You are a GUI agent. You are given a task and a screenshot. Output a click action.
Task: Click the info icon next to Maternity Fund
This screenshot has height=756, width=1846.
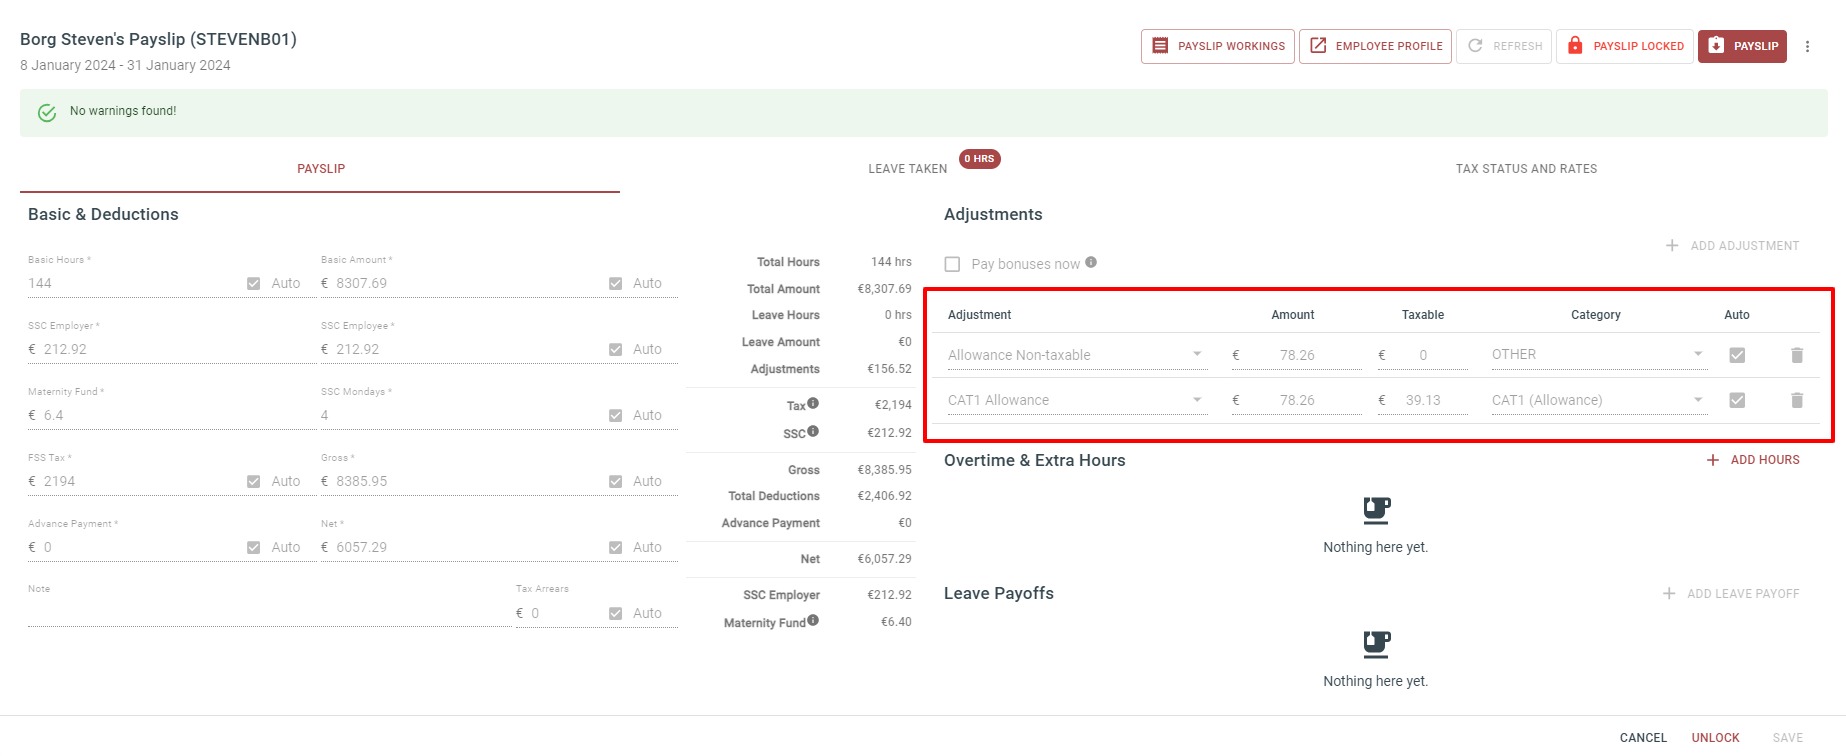point(813,620)
